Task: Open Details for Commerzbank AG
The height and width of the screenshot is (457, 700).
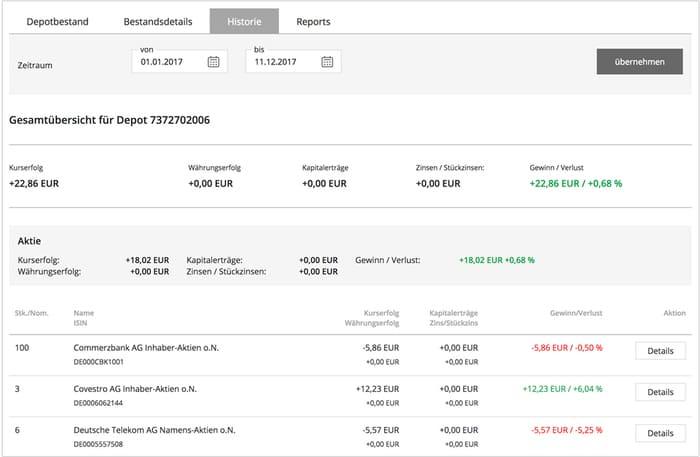Action: [660, 351]
